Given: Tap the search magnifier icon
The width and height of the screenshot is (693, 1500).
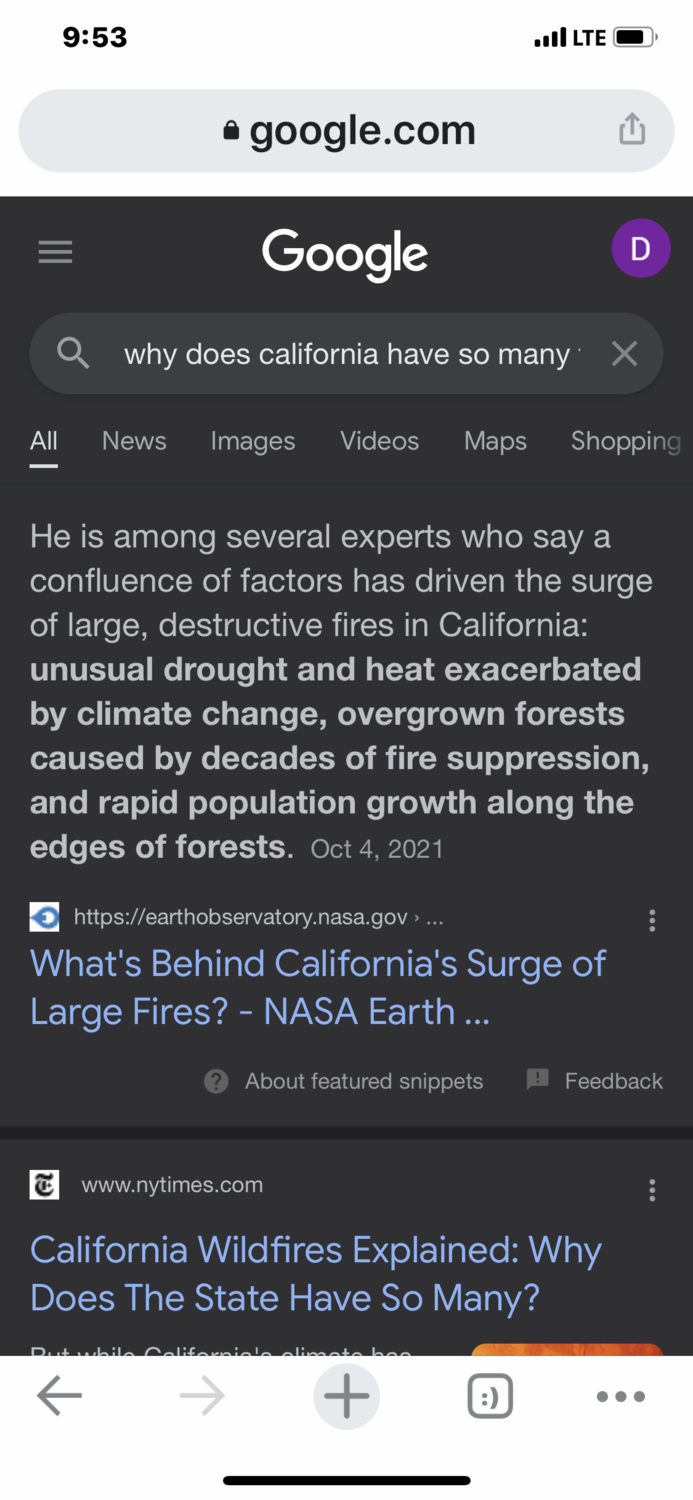Looking at the screenshot, I should tap(73, 353).
